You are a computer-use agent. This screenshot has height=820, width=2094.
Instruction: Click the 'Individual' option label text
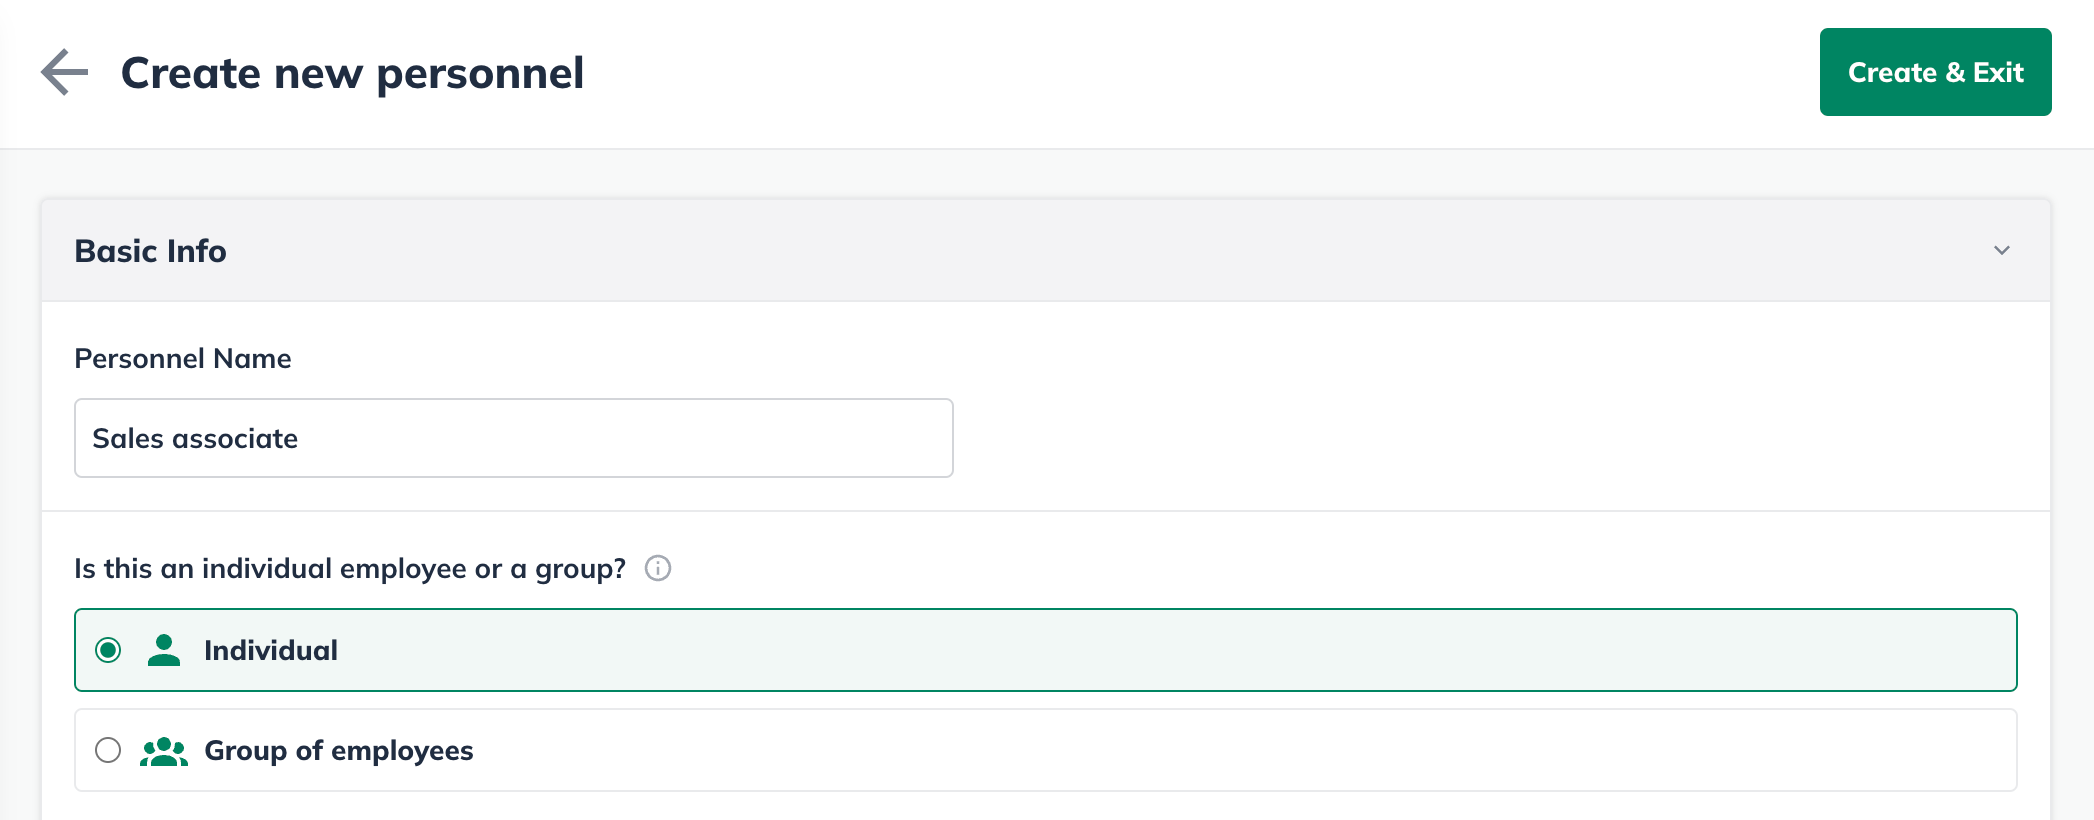click(271, 651)
